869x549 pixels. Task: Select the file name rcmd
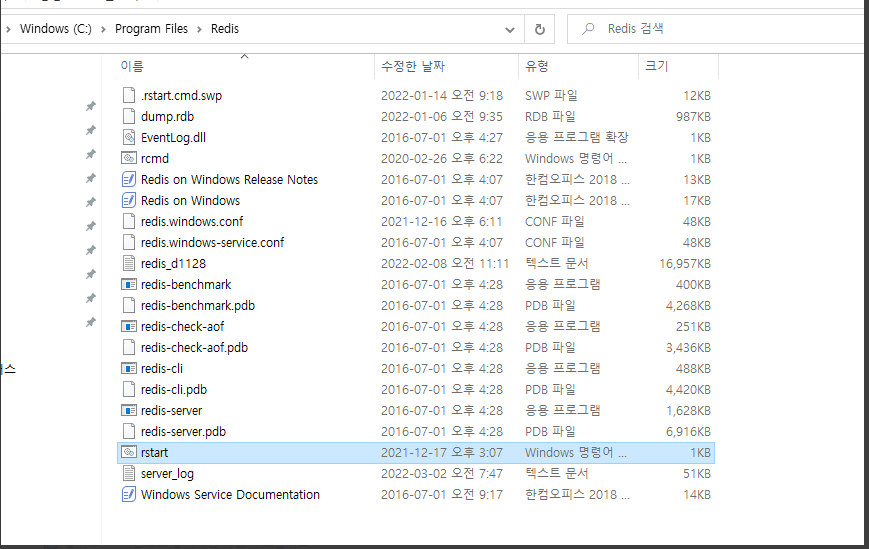pyautogui.click(x=155, y=158)
